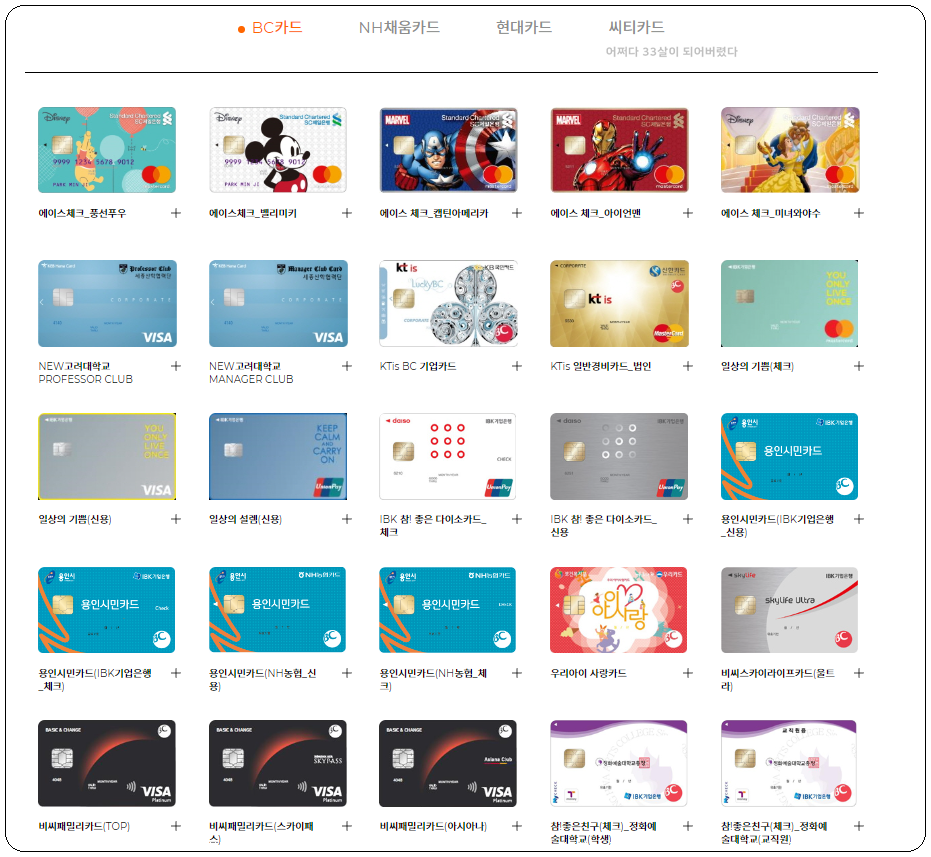Switch to the NH채움카드 tab
The image size is (931, 857).
click(x=399, y=27)
